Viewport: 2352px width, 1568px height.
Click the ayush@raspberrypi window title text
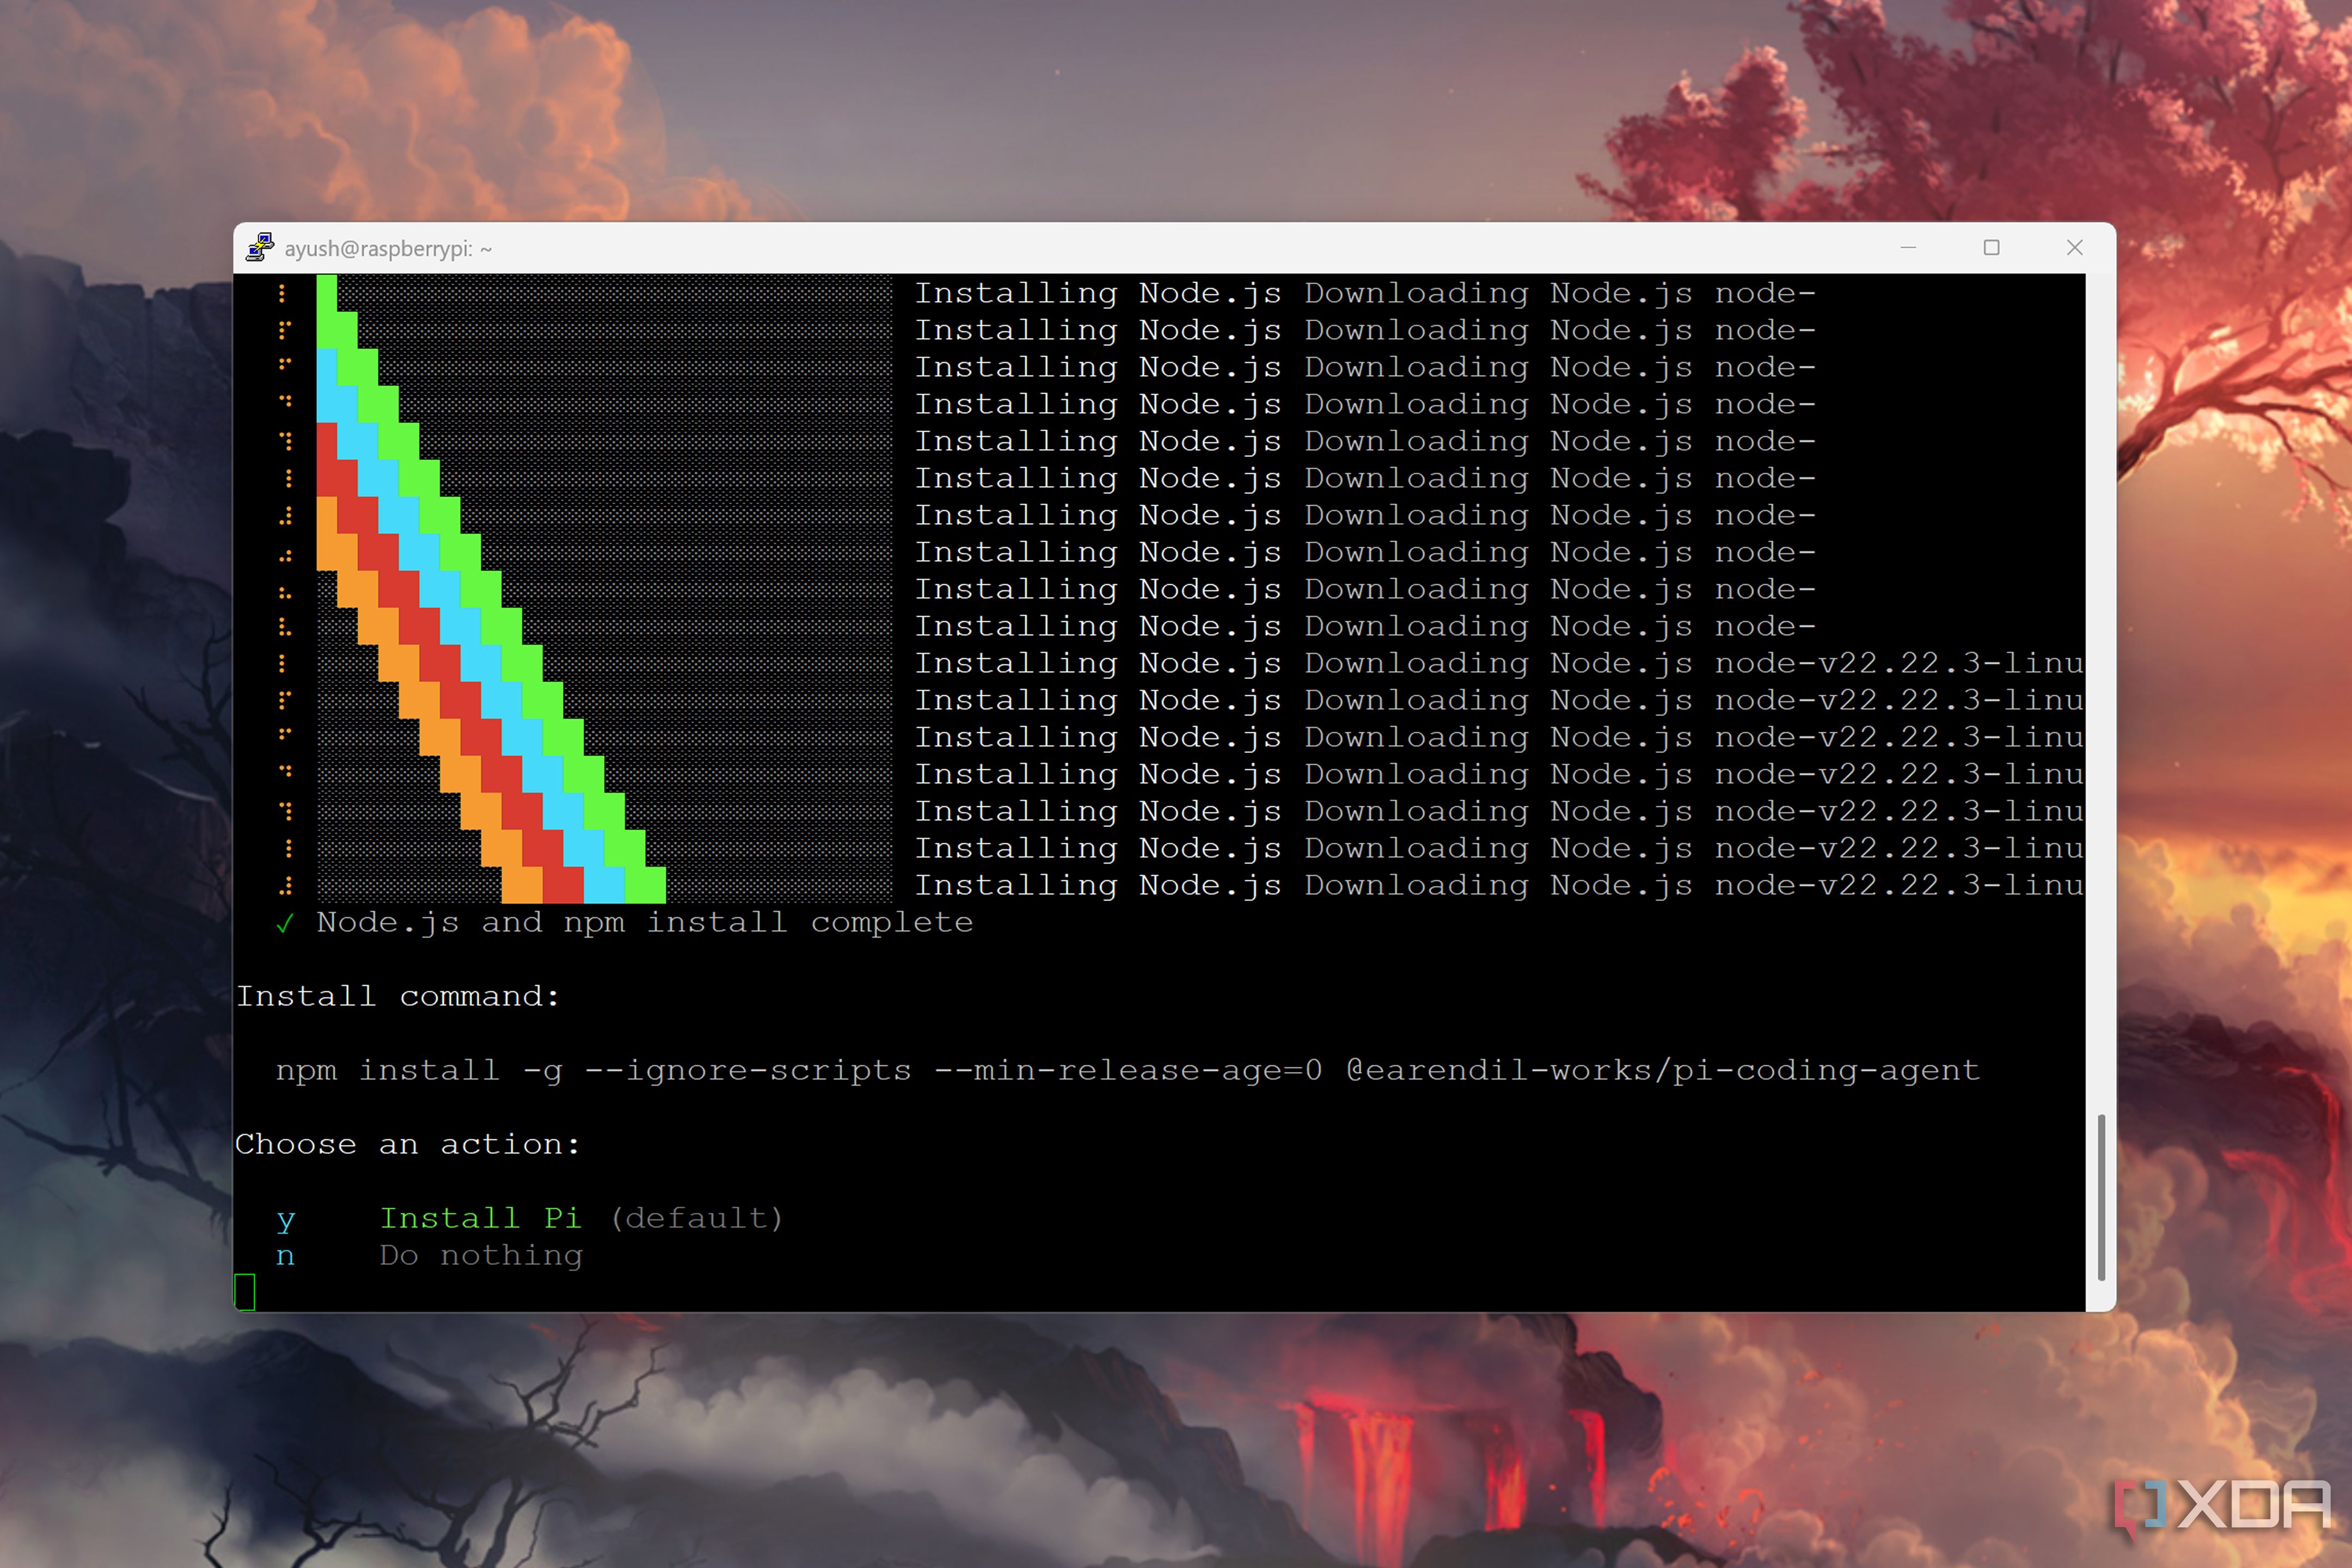388,248
